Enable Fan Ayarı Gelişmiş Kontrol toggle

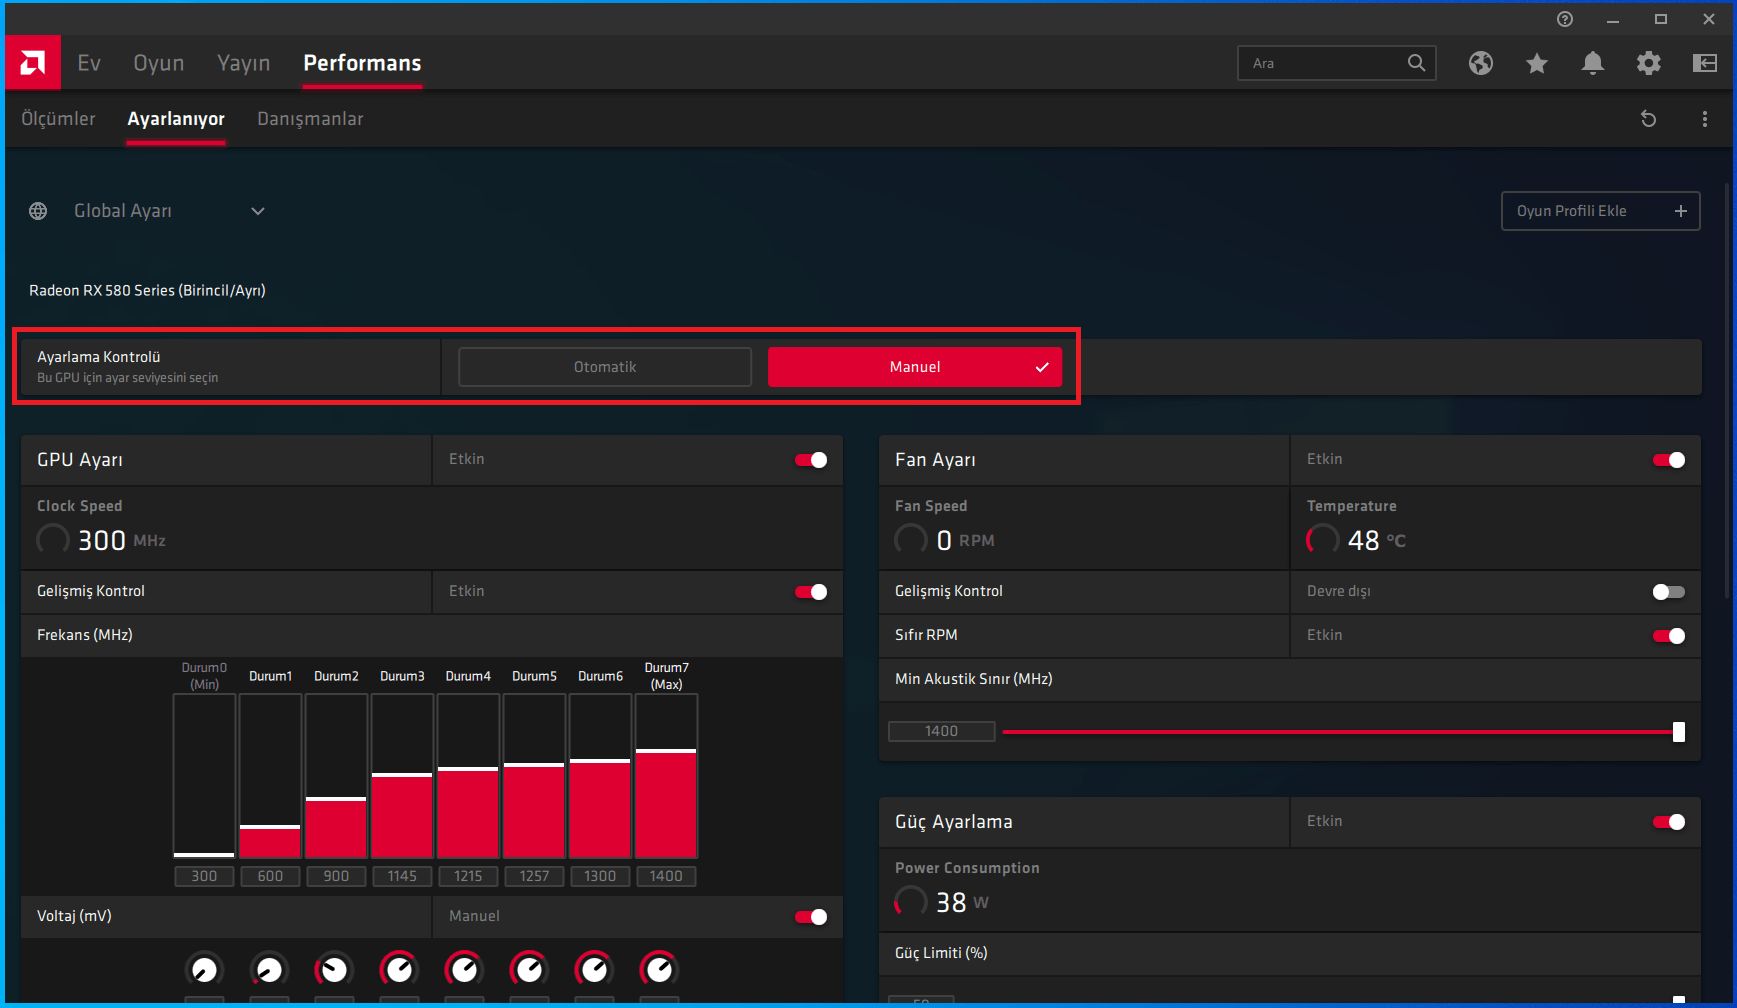[1668, 592]
